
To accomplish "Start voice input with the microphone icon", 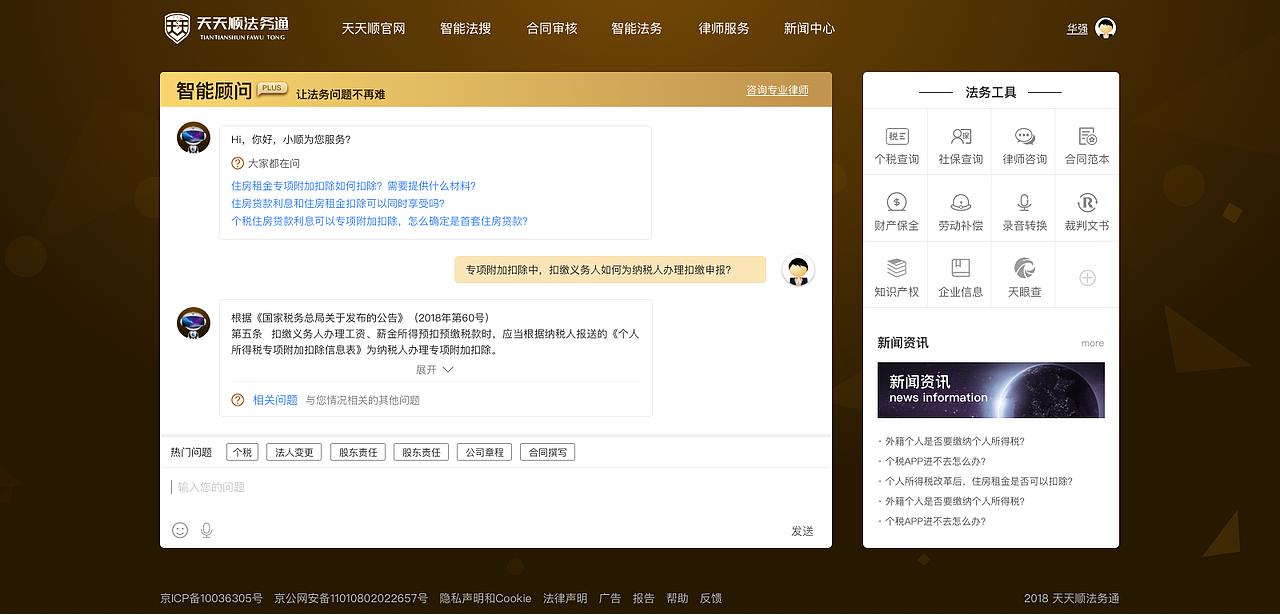I will [207, 530].
